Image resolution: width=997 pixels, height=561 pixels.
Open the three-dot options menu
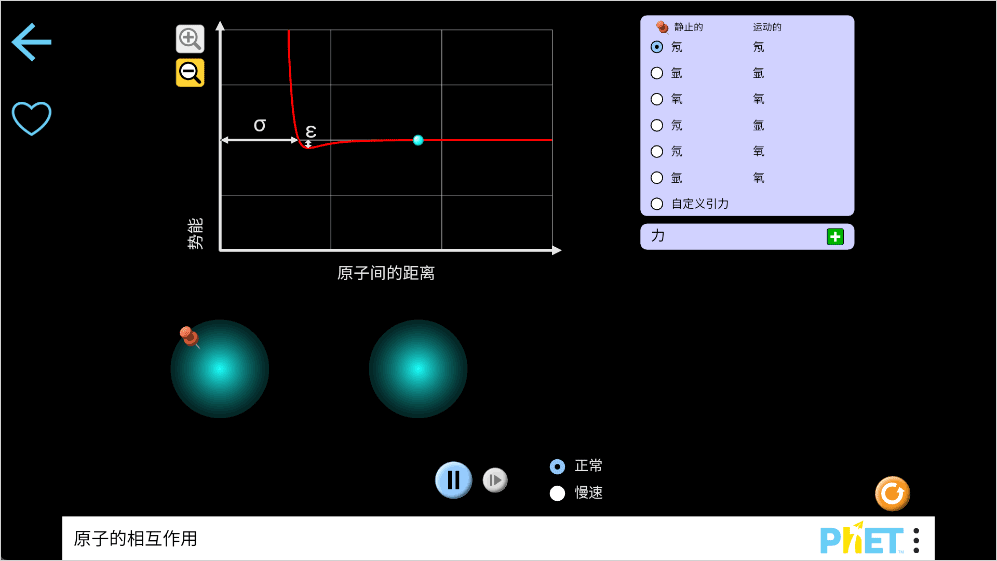tap(916, 540)
